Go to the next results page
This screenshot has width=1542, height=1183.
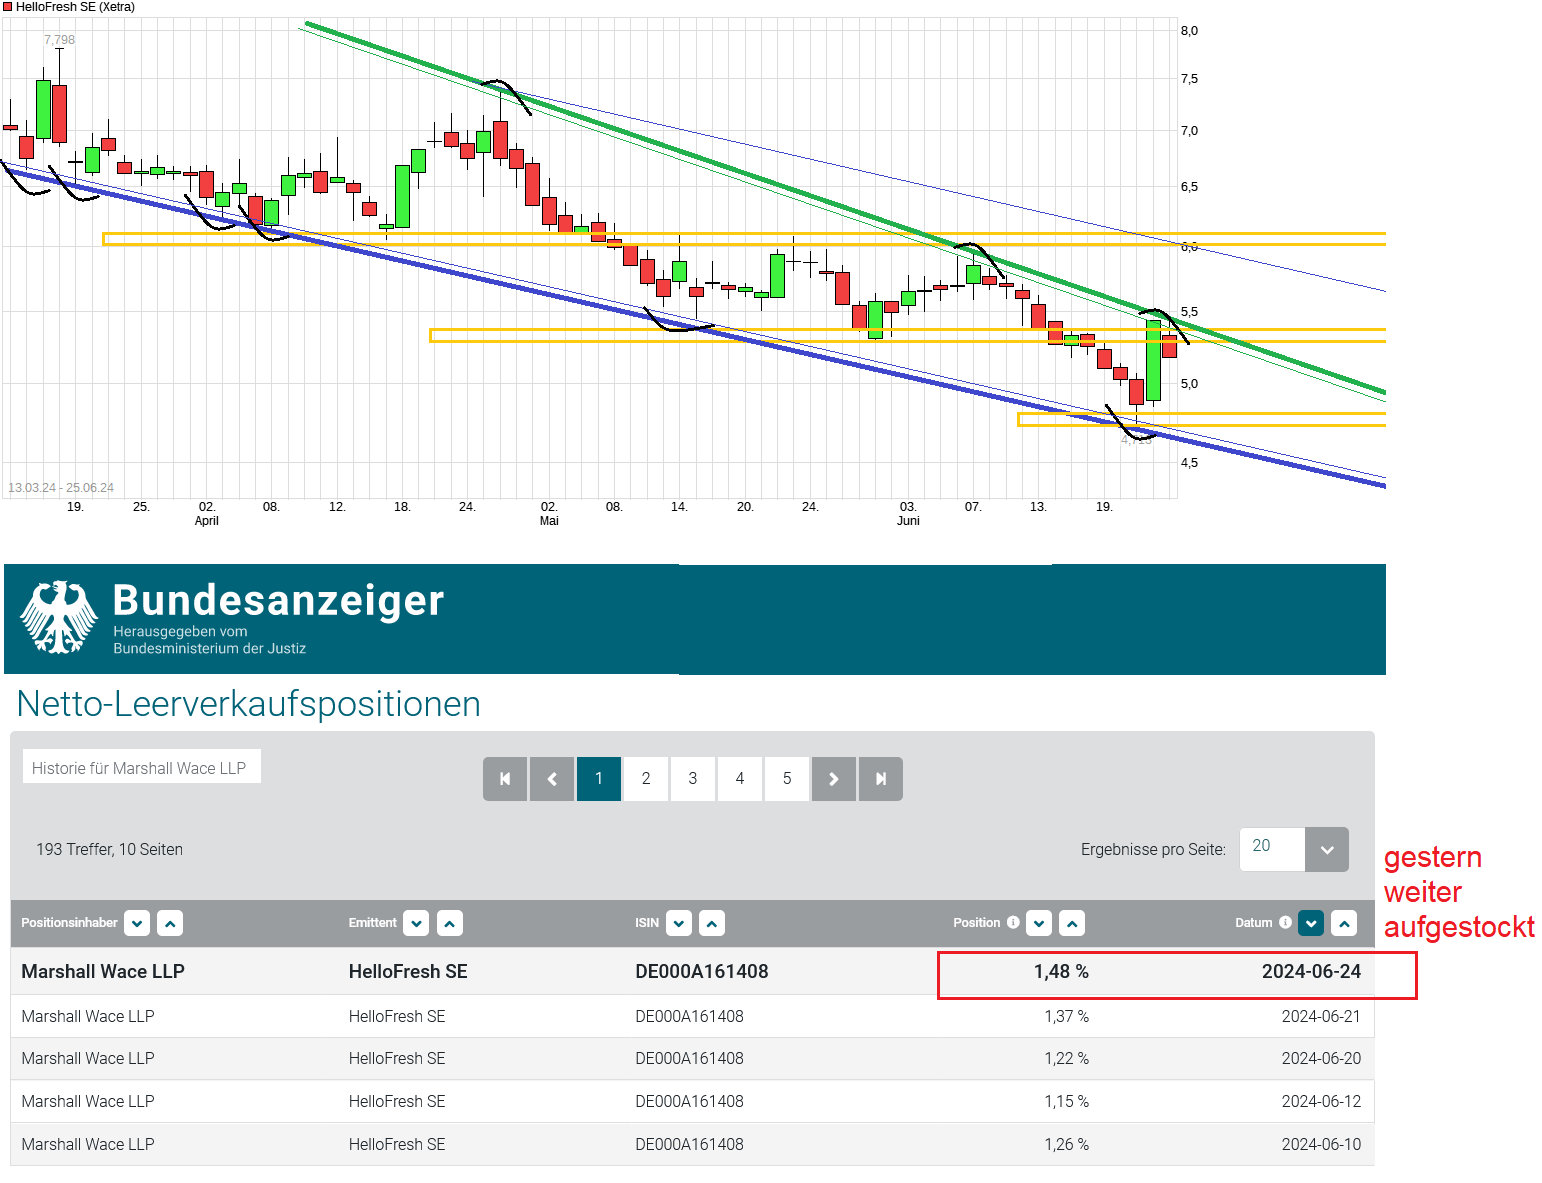[834, 779]
